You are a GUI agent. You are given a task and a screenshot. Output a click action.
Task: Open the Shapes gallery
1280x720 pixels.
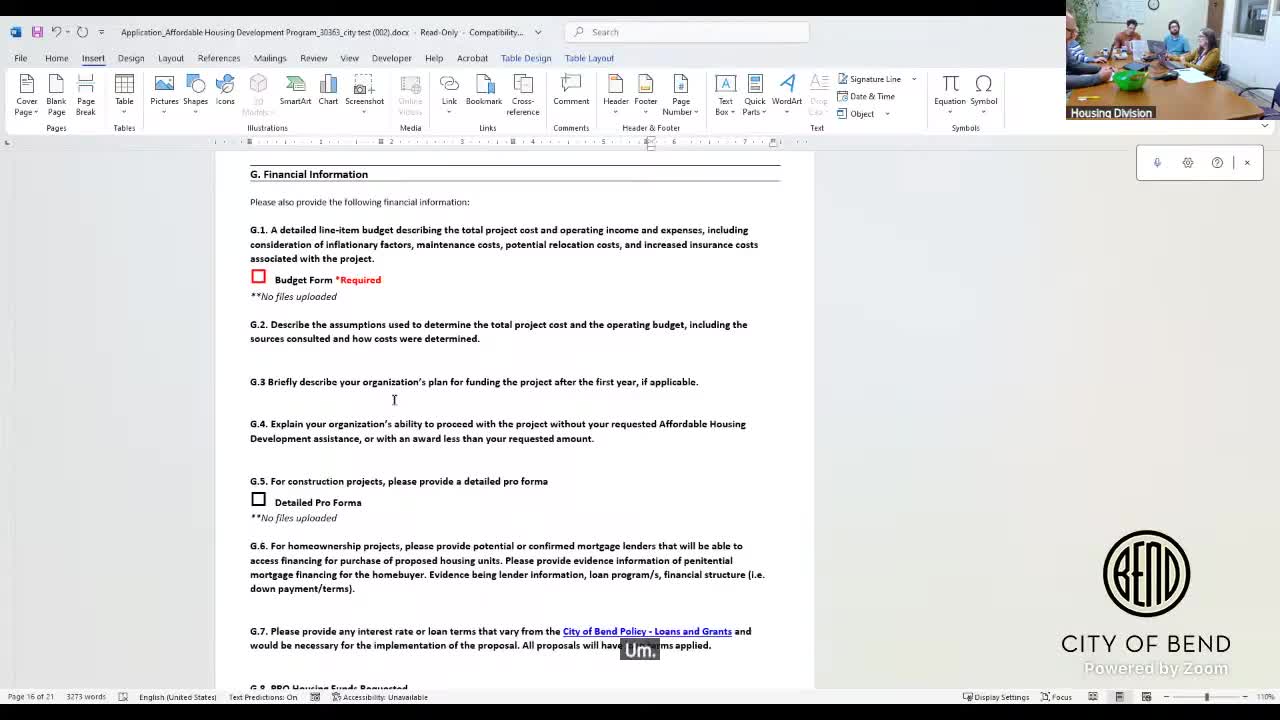pos(195,95)
